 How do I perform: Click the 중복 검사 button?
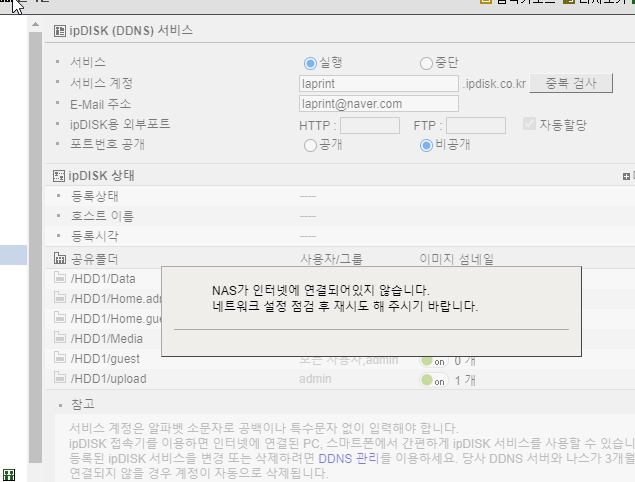coord(571,83)
